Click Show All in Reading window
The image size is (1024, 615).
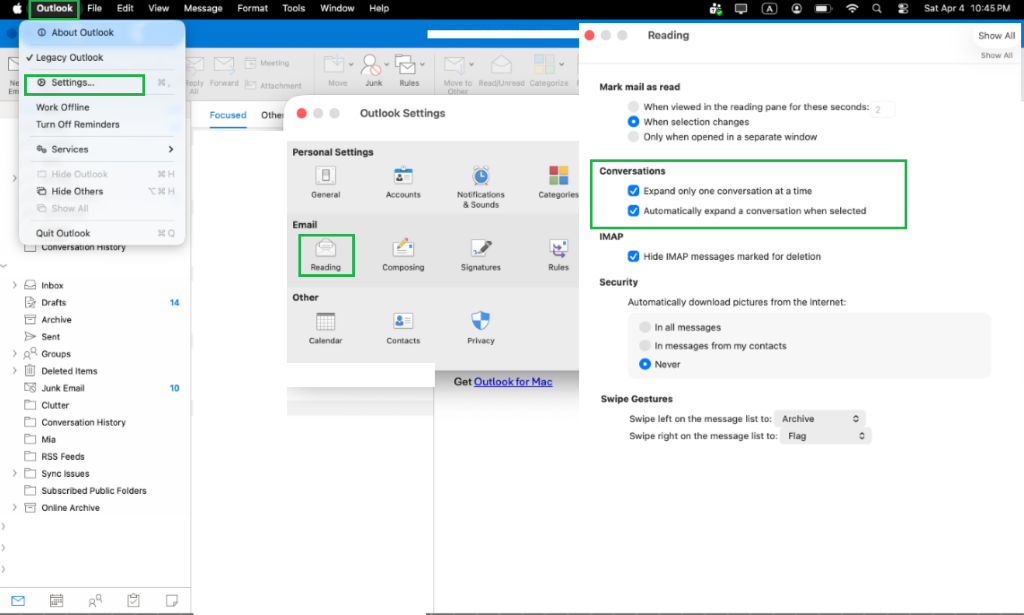click(x=996, y=36)
